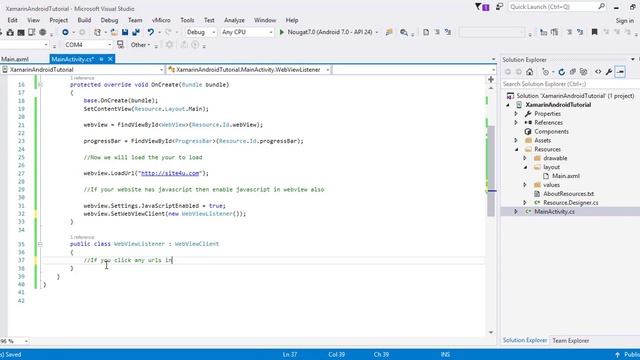640x360 pixels.
Task: Select AboutResources.txt in Solution Explorer
Action: pos(568,194)
